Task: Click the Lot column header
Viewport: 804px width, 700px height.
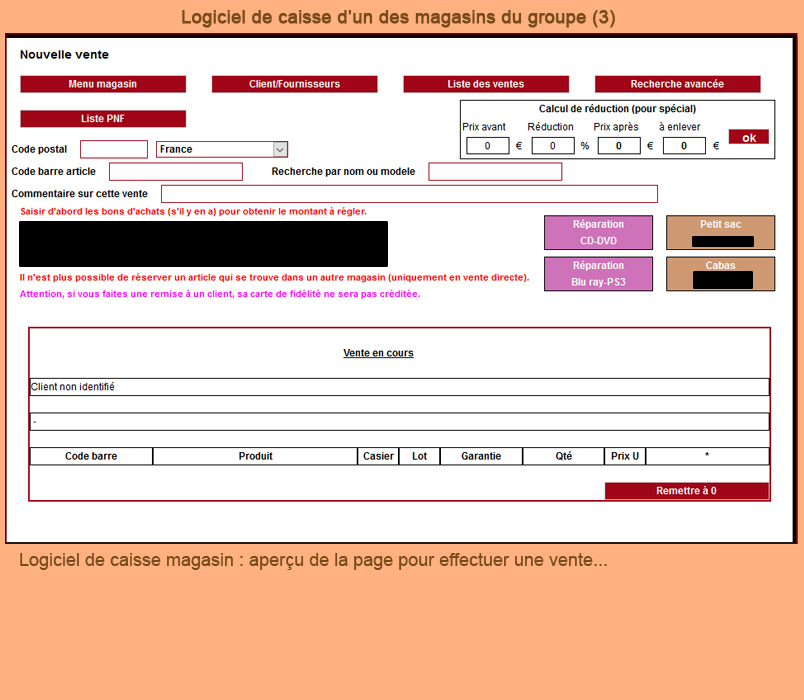Action: tap(419, 456)
